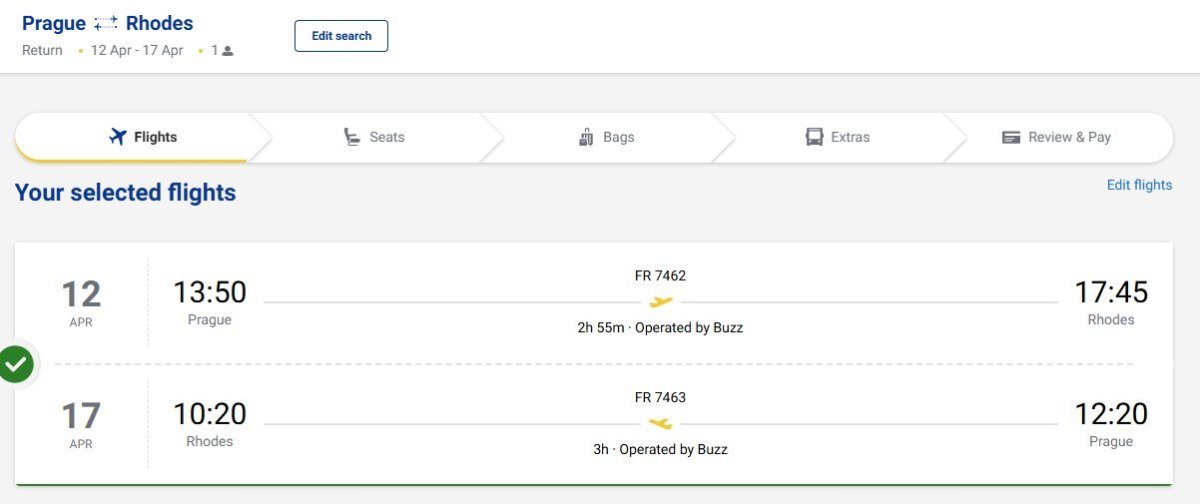This screenshot has height=504, width=1200.
Task: Click the yellow plane icon on FR 7463
Action: pyautogui.click(x=660, y=423)
